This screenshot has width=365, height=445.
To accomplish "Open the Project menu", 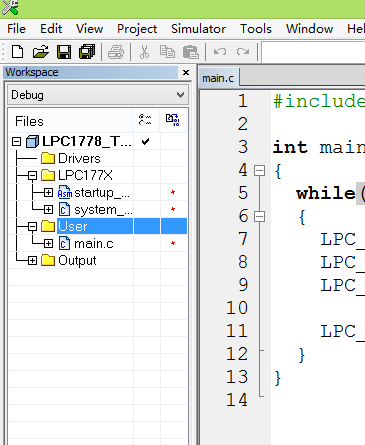I will (x=137, y=29).
